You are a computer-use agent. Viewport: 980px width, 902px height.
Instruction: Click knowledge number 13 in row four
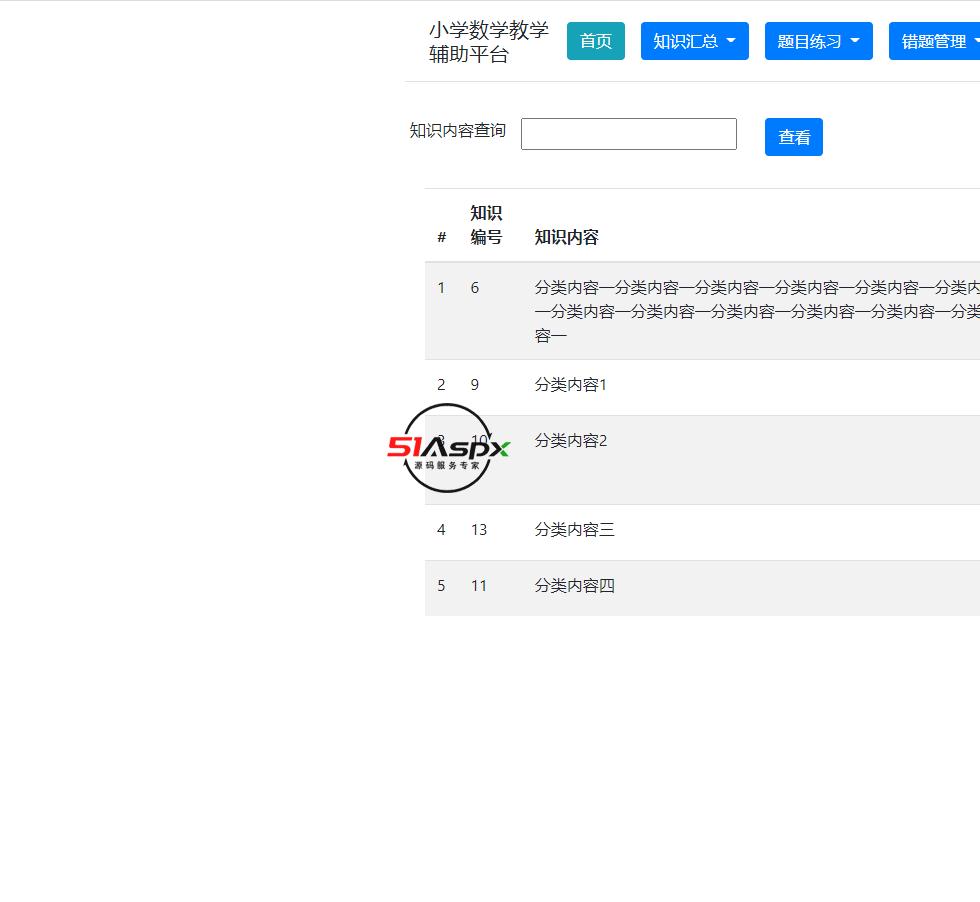pos(478,529)
